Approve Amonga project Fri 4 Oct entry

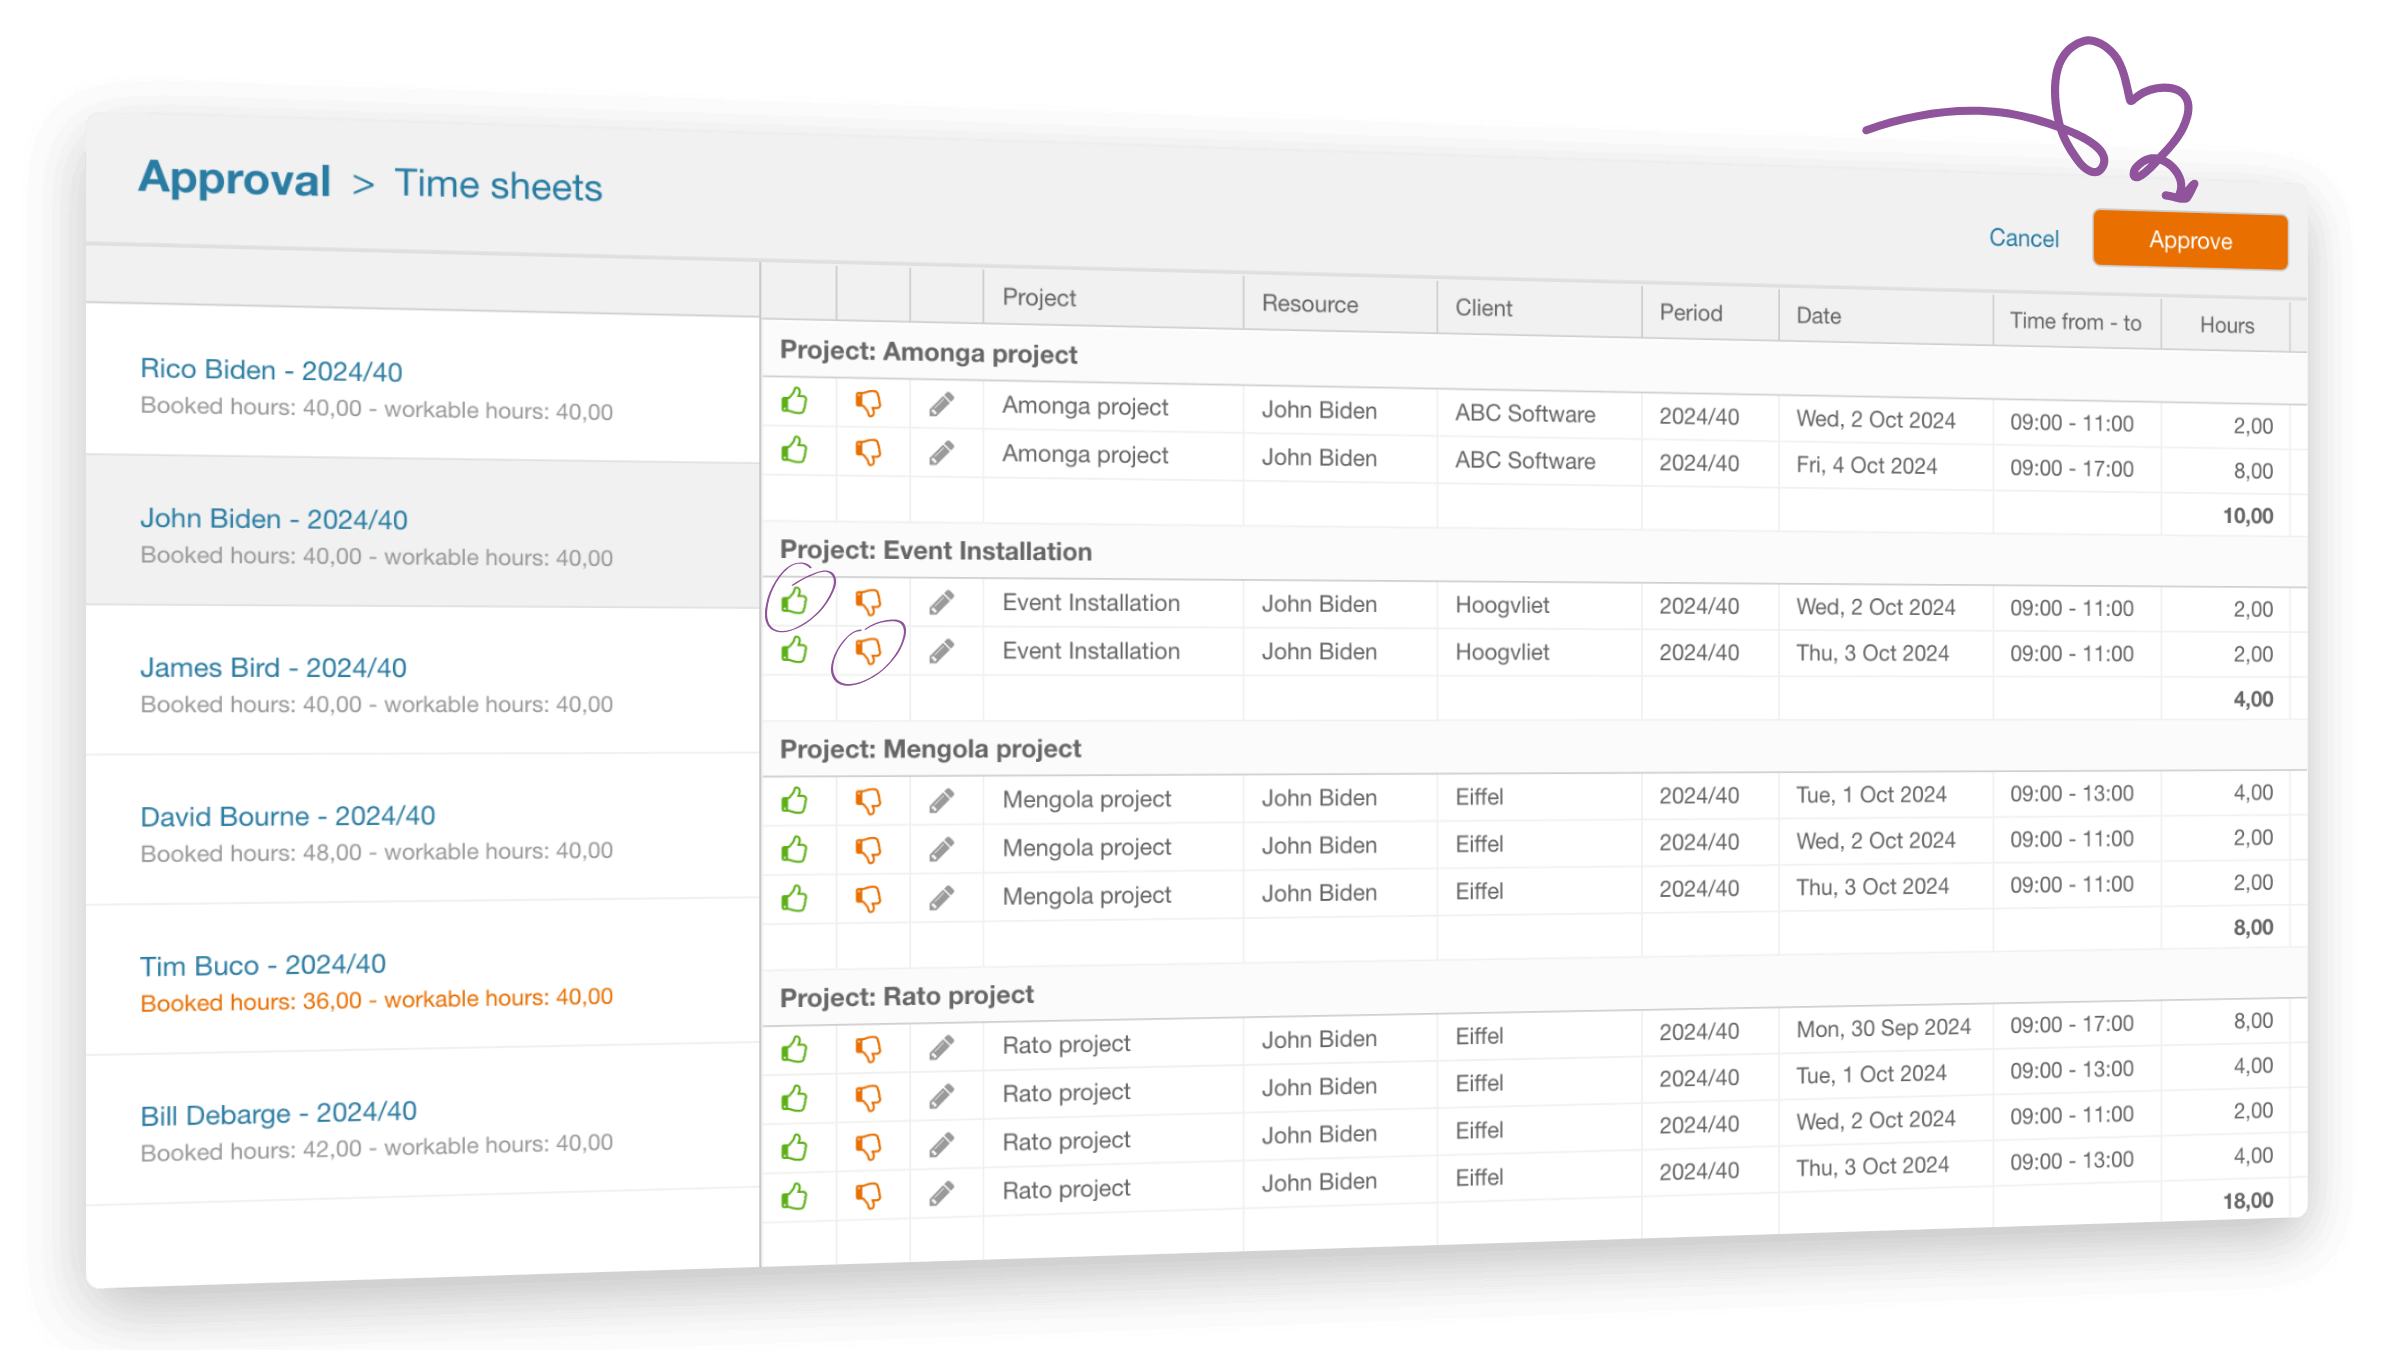click(795, 450)
